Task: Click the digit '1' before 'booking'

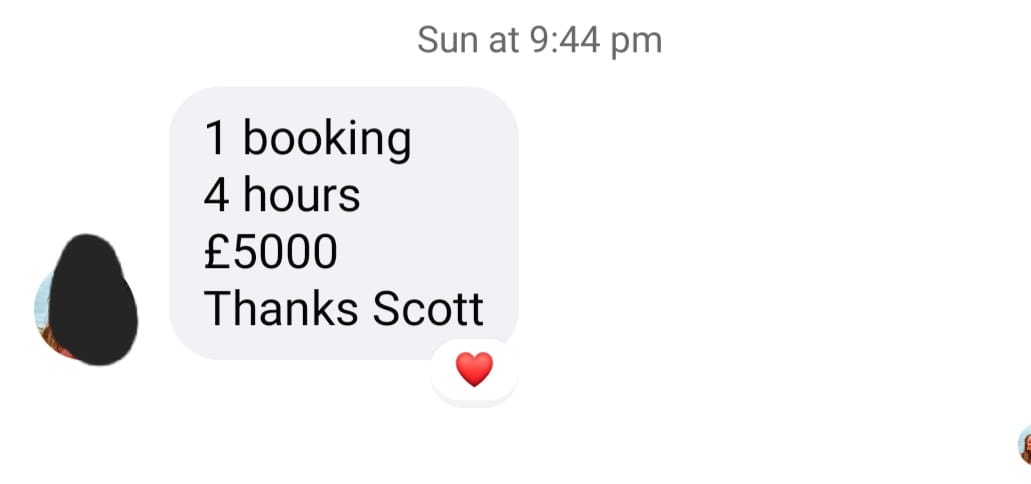Action: click(x=215, y=138)
